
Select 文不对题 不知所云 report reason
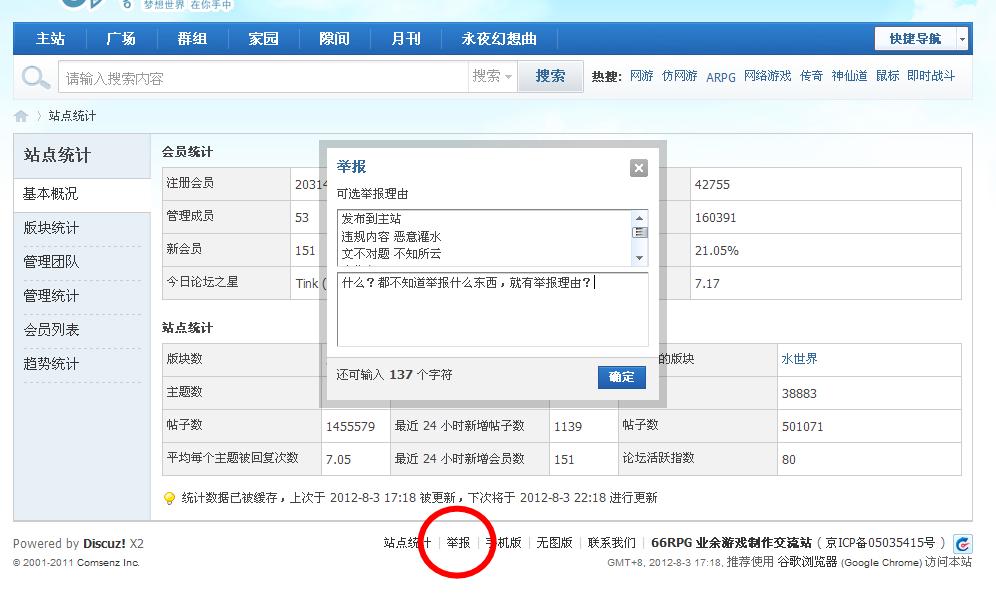point(391,253)
